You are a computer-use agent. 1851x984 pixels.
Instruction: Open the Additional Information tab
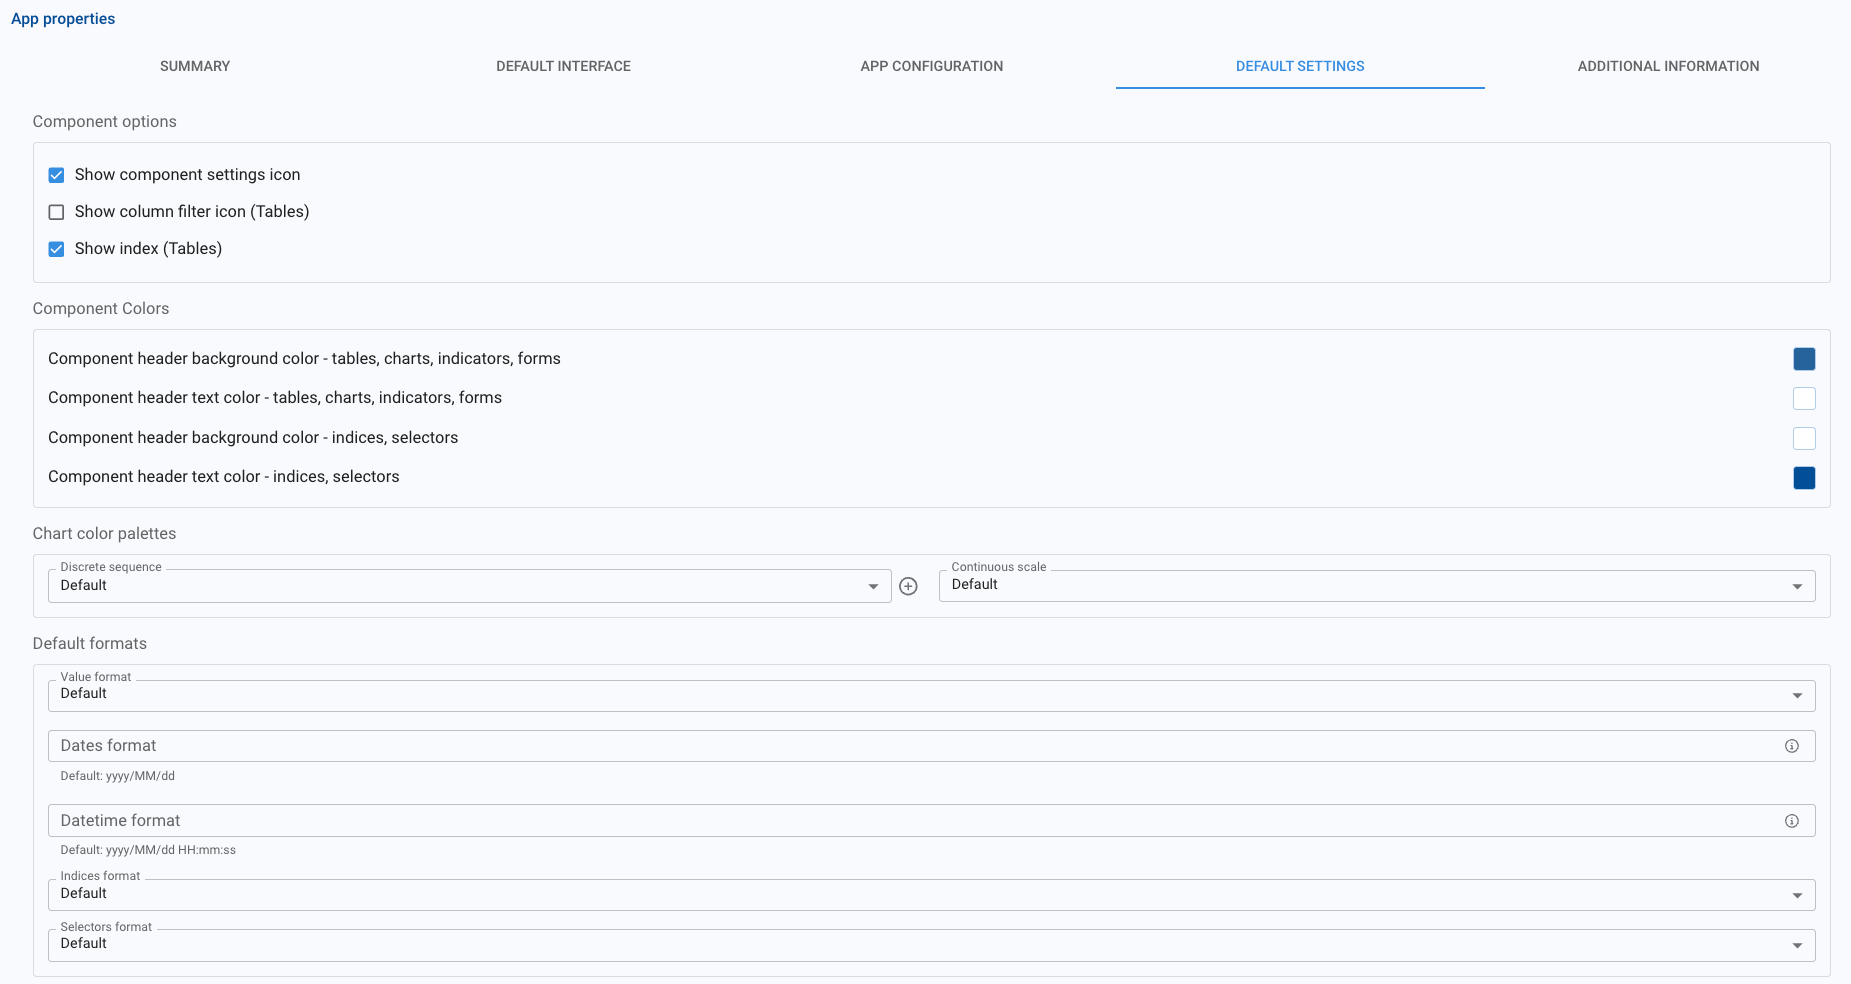pos(1668,66)
